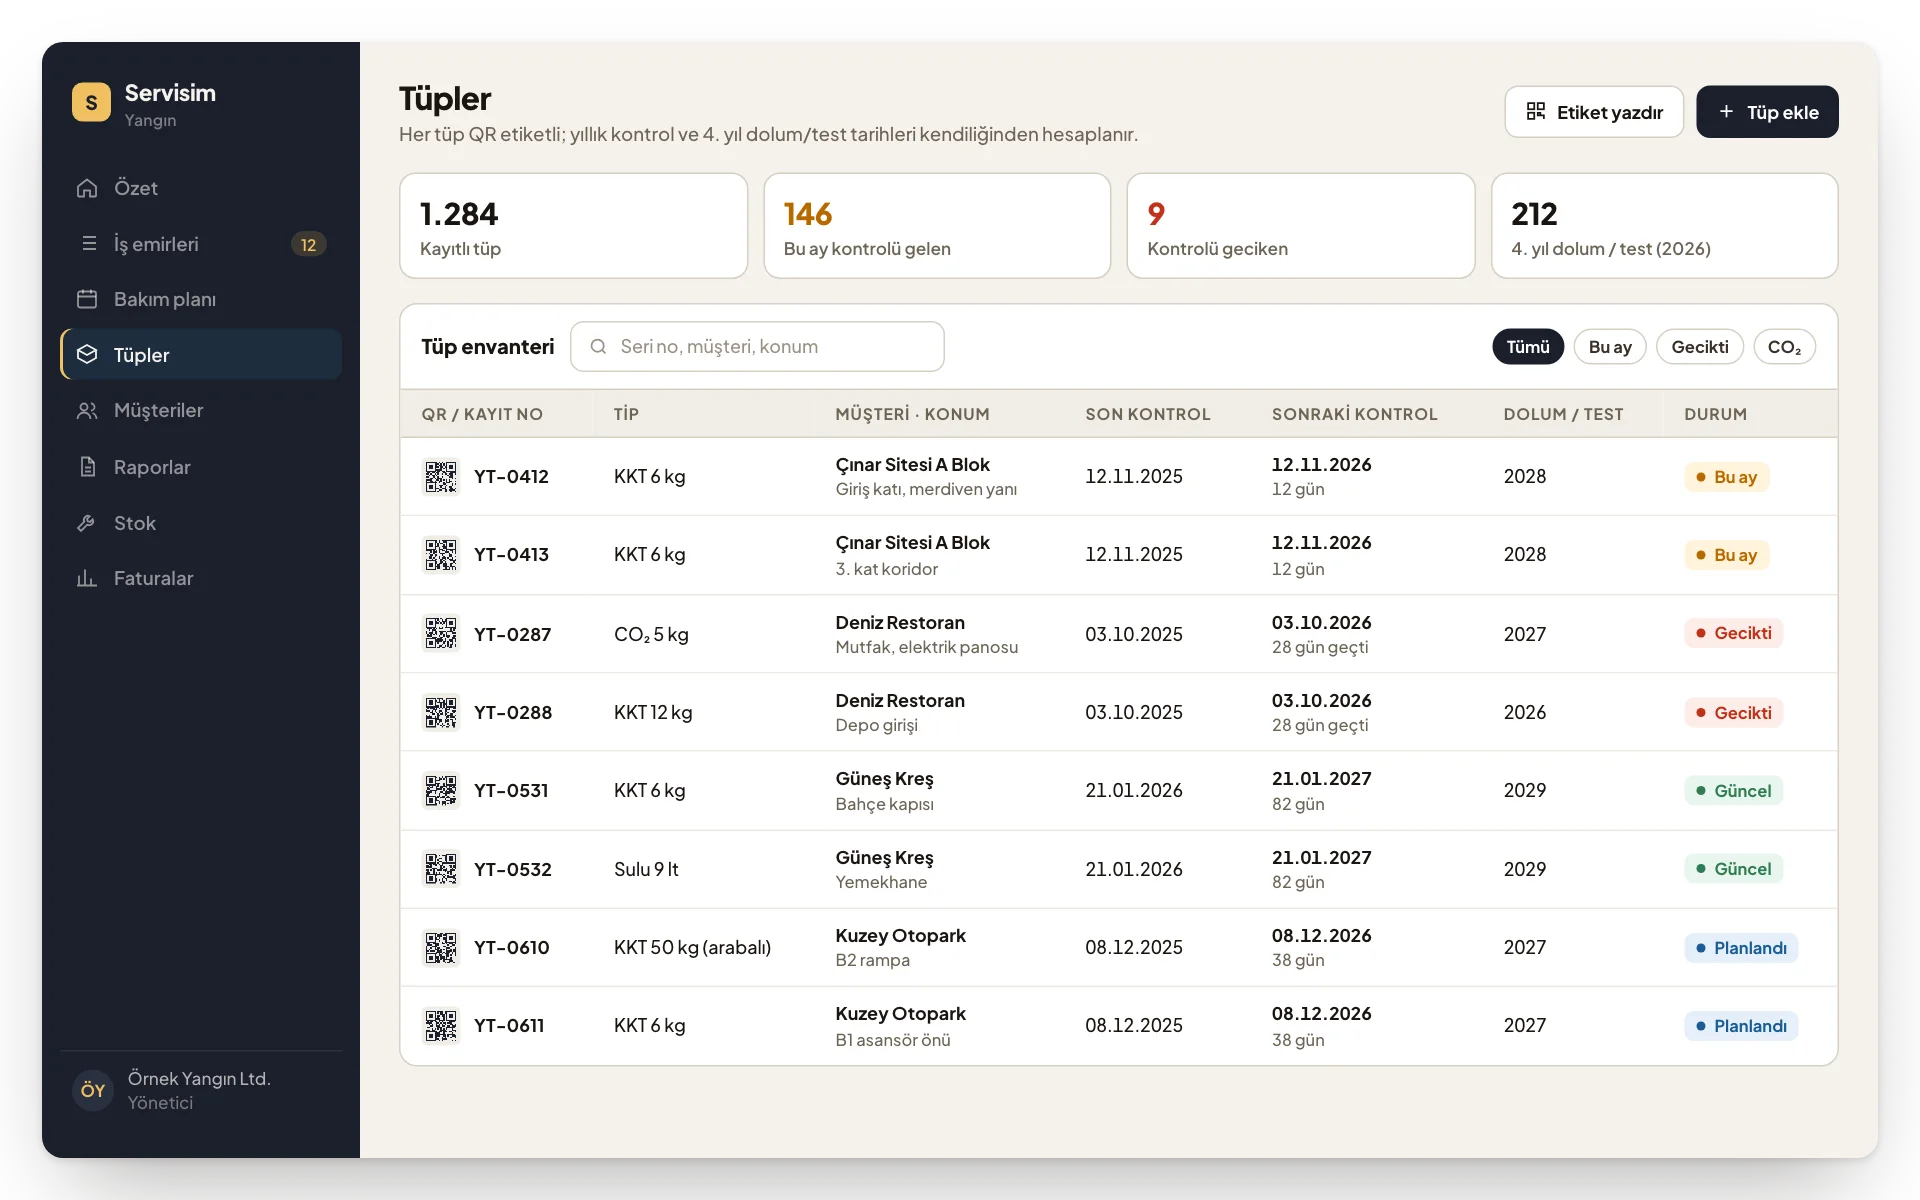Focus the Seri no, müşteri, konum search field
The image size is (1920, 1200).
click(x=757, y=346)
